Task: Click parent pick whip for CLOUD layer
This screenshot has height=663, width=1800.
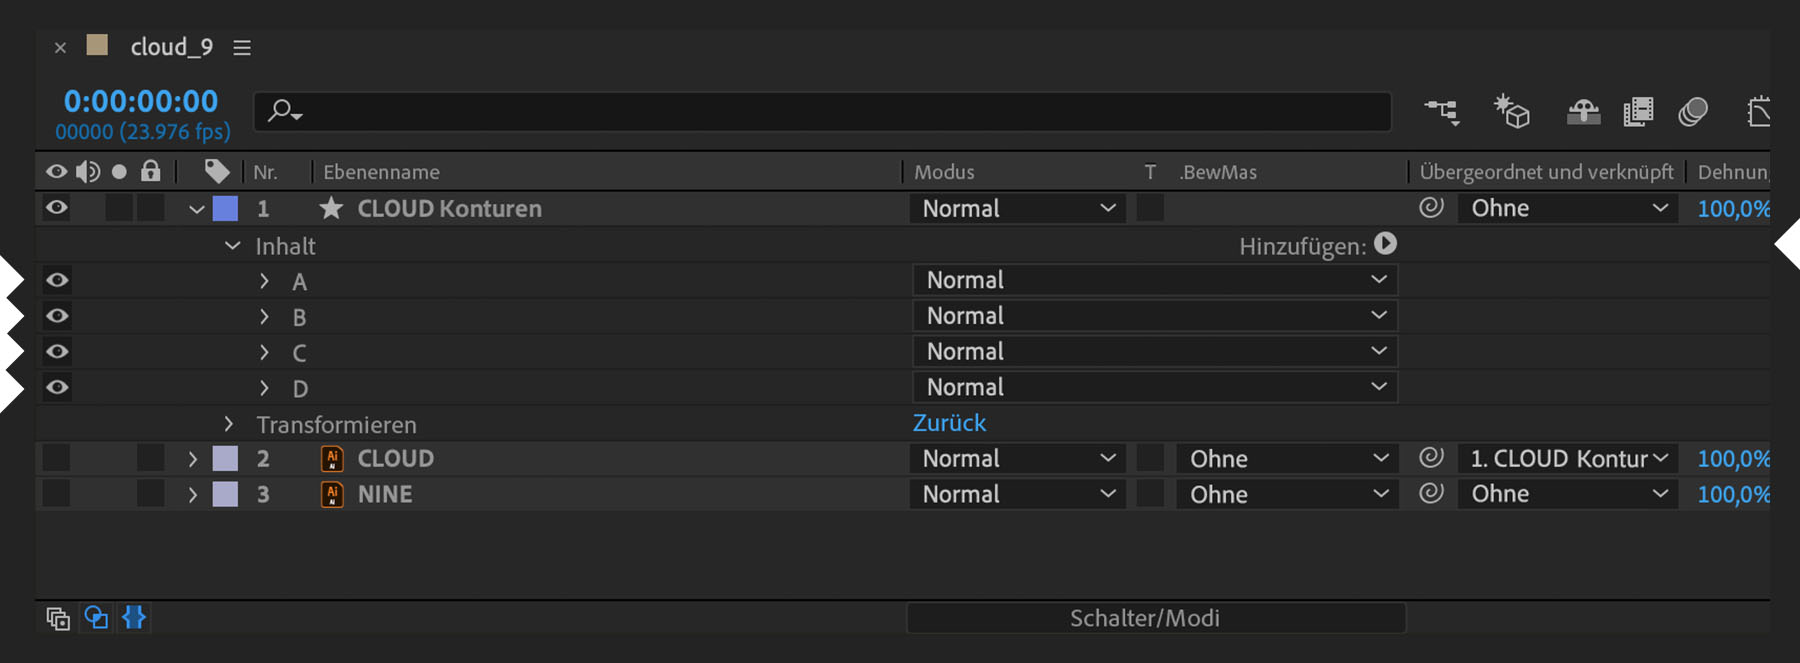Action: (x=1431, y=458)
